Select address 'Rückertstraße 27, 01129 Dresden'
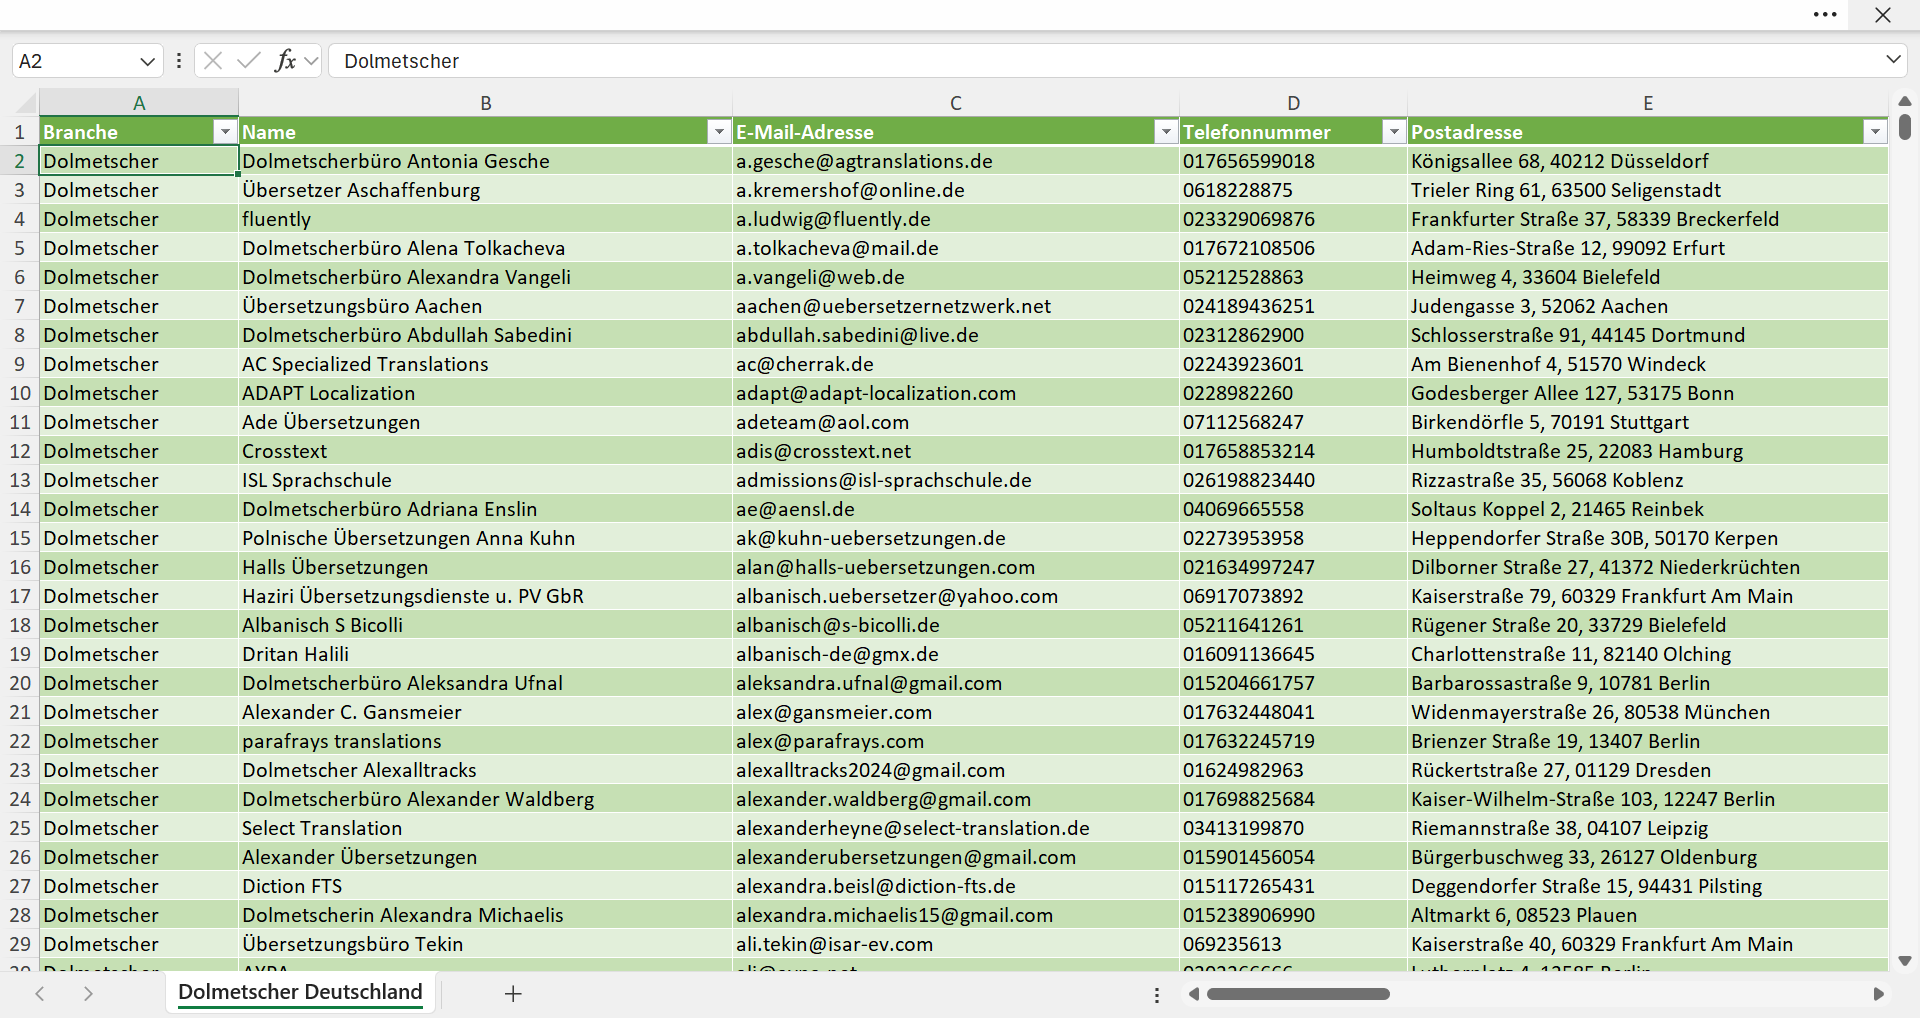This screenshot has height=1018, width=1920. (1648, 770)
